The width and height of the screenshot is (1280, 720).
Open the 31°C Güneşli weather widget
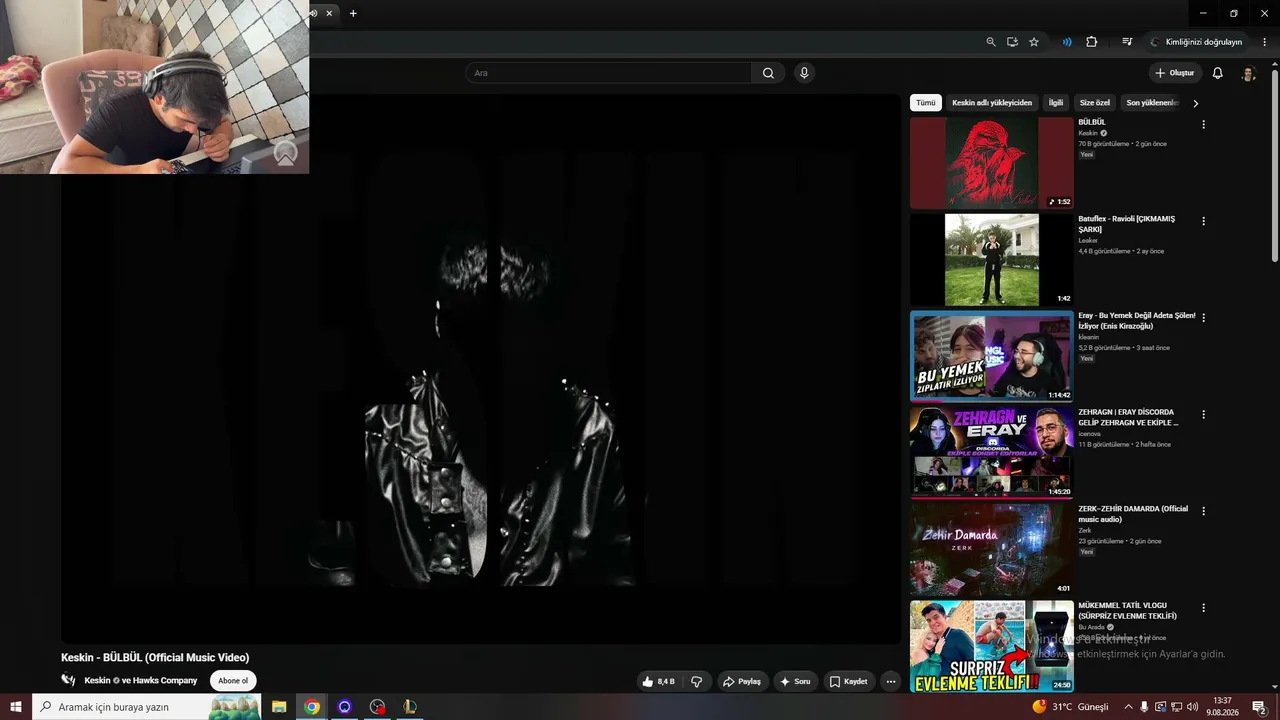[1070, 707]
